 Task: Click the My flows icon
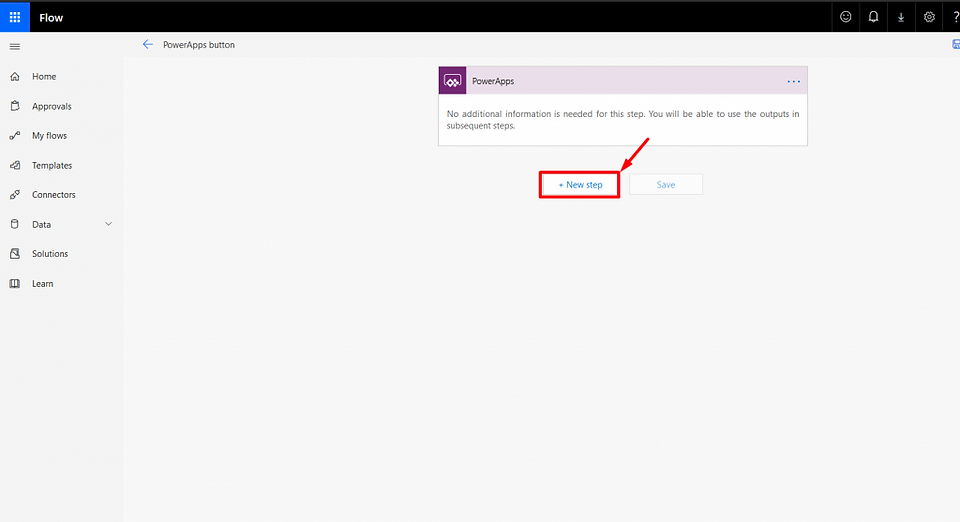point(15,135)
